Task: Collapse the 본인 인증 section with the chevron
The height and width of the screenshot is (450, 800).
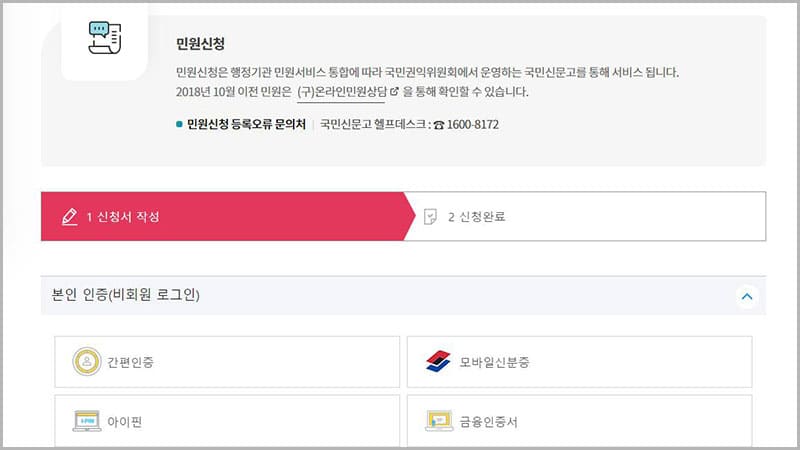Action: click(x=746, y=296)
